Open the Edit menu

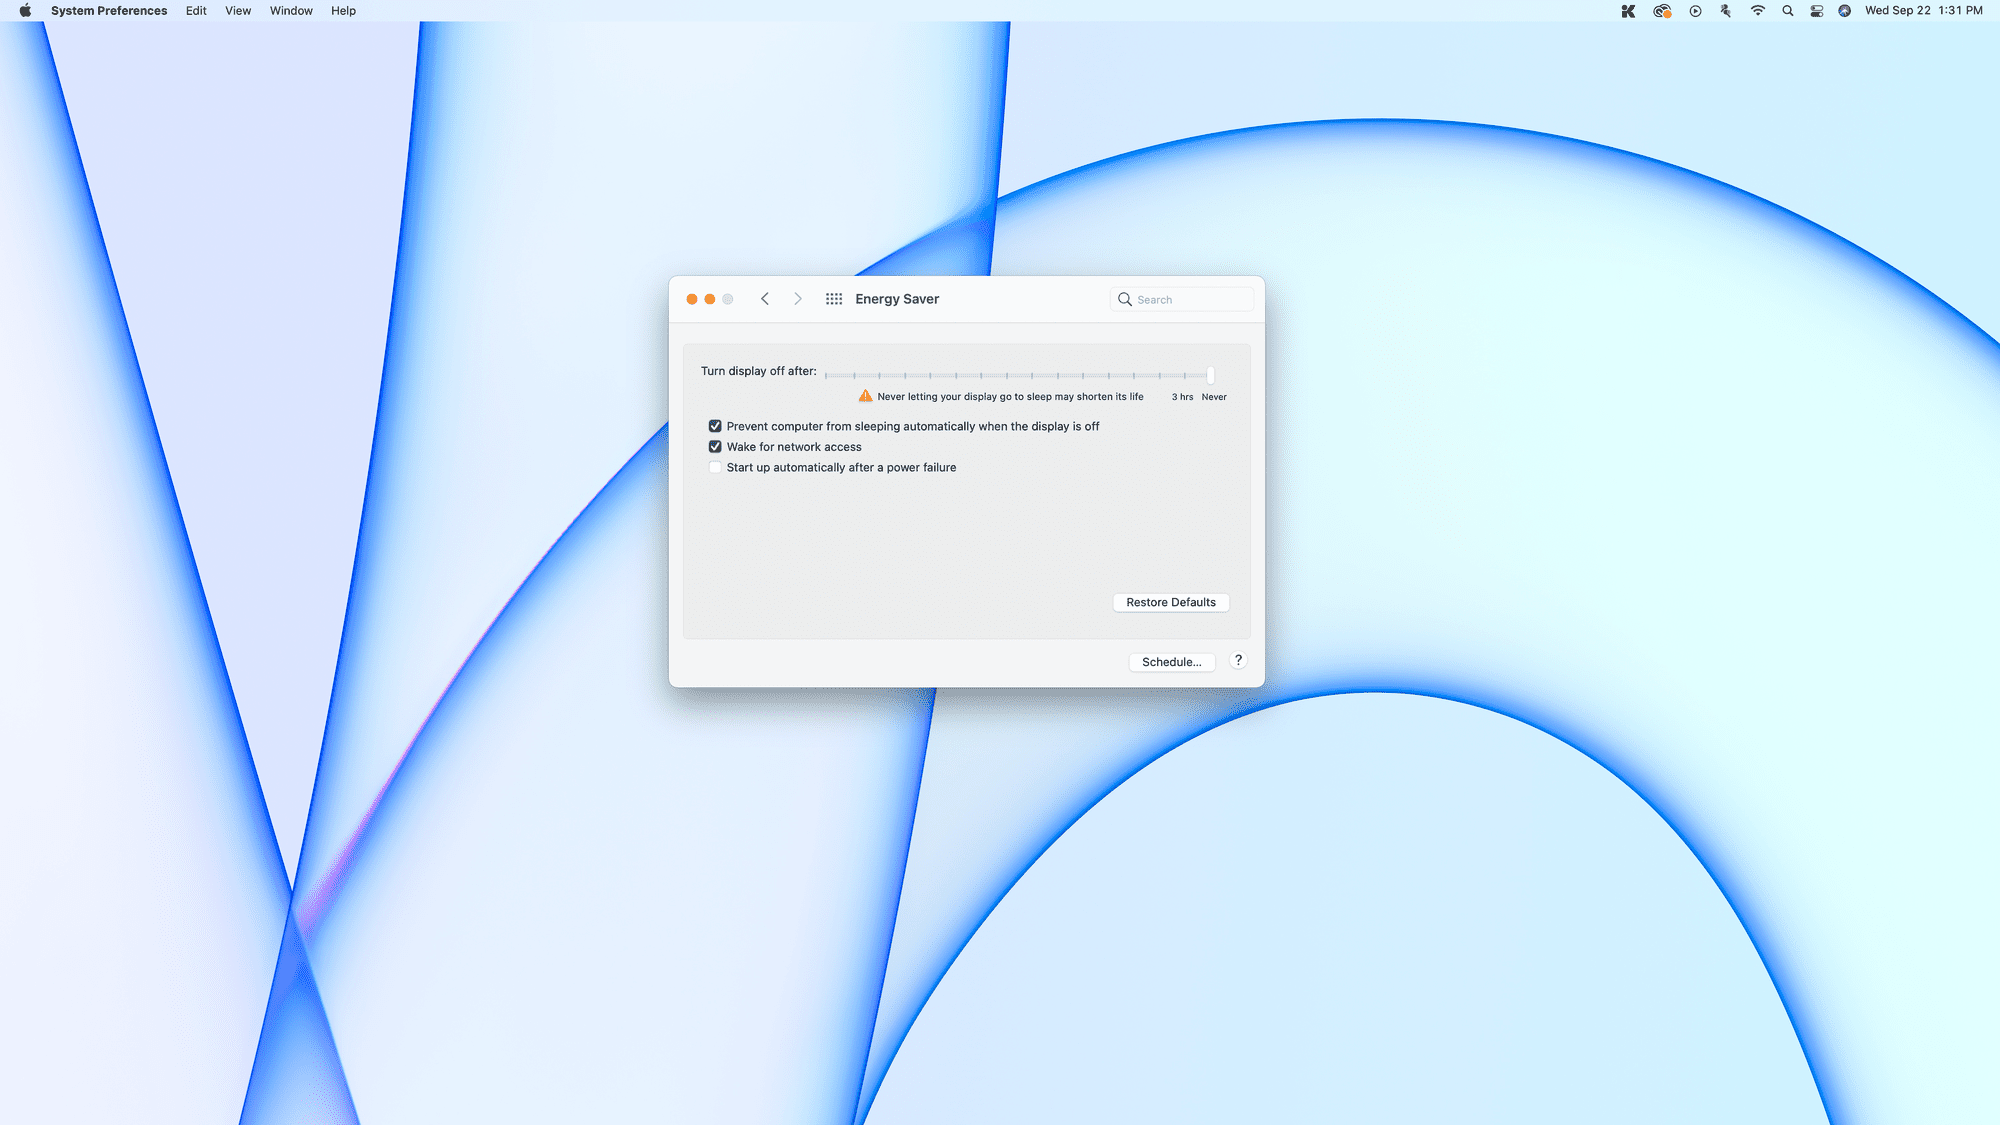coord(196,11)
